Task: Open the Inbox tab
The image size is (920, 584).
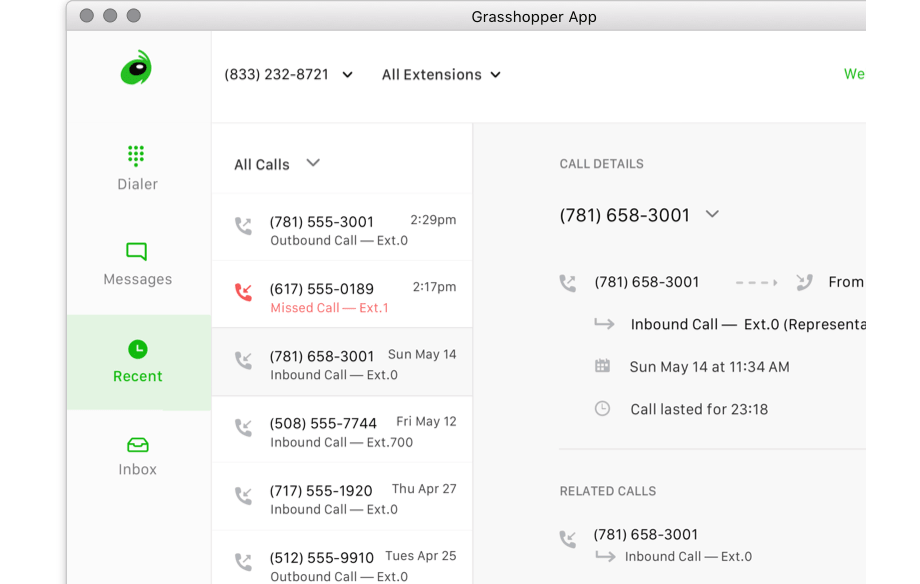Action: (x=137, y=455)
